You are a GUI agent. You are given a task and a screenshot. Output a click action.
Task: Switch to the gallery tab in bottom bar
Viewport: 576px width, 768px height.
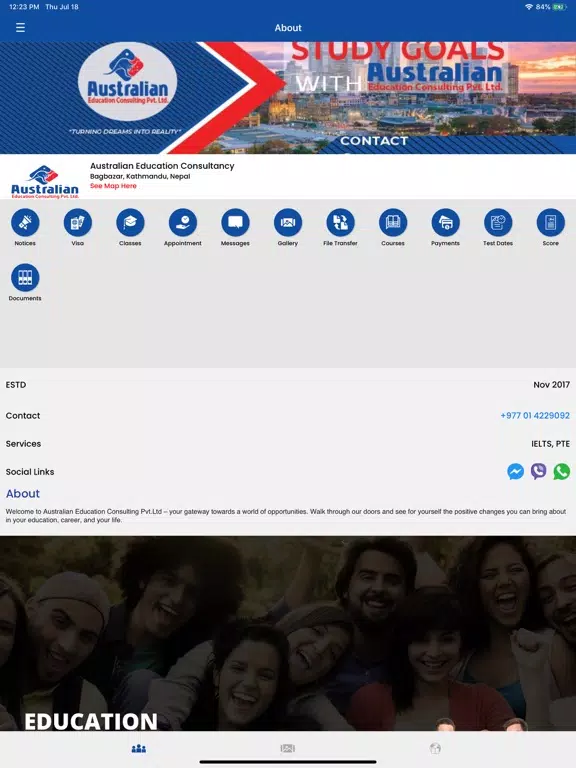pos(288,748)
